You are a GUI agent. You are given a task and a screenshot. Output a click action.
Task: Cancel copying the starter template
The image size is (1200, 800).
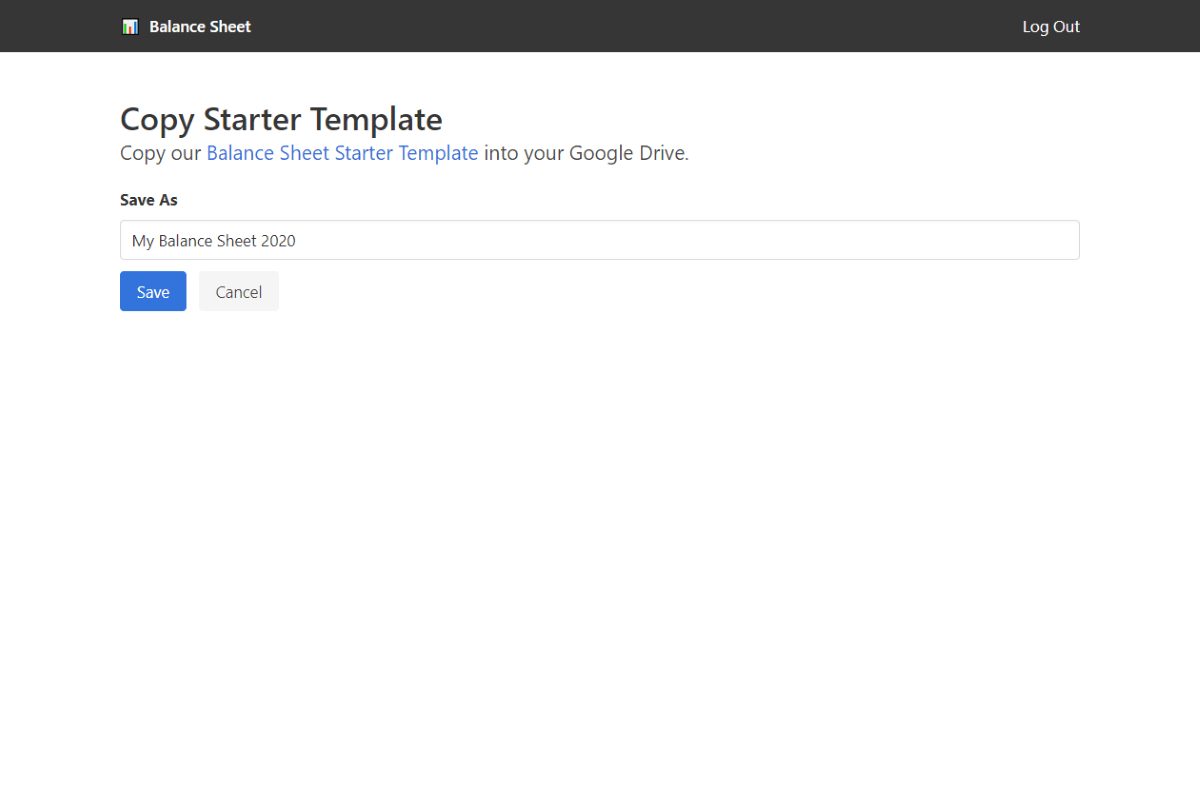pyautogui.click(x=238, y=291)
